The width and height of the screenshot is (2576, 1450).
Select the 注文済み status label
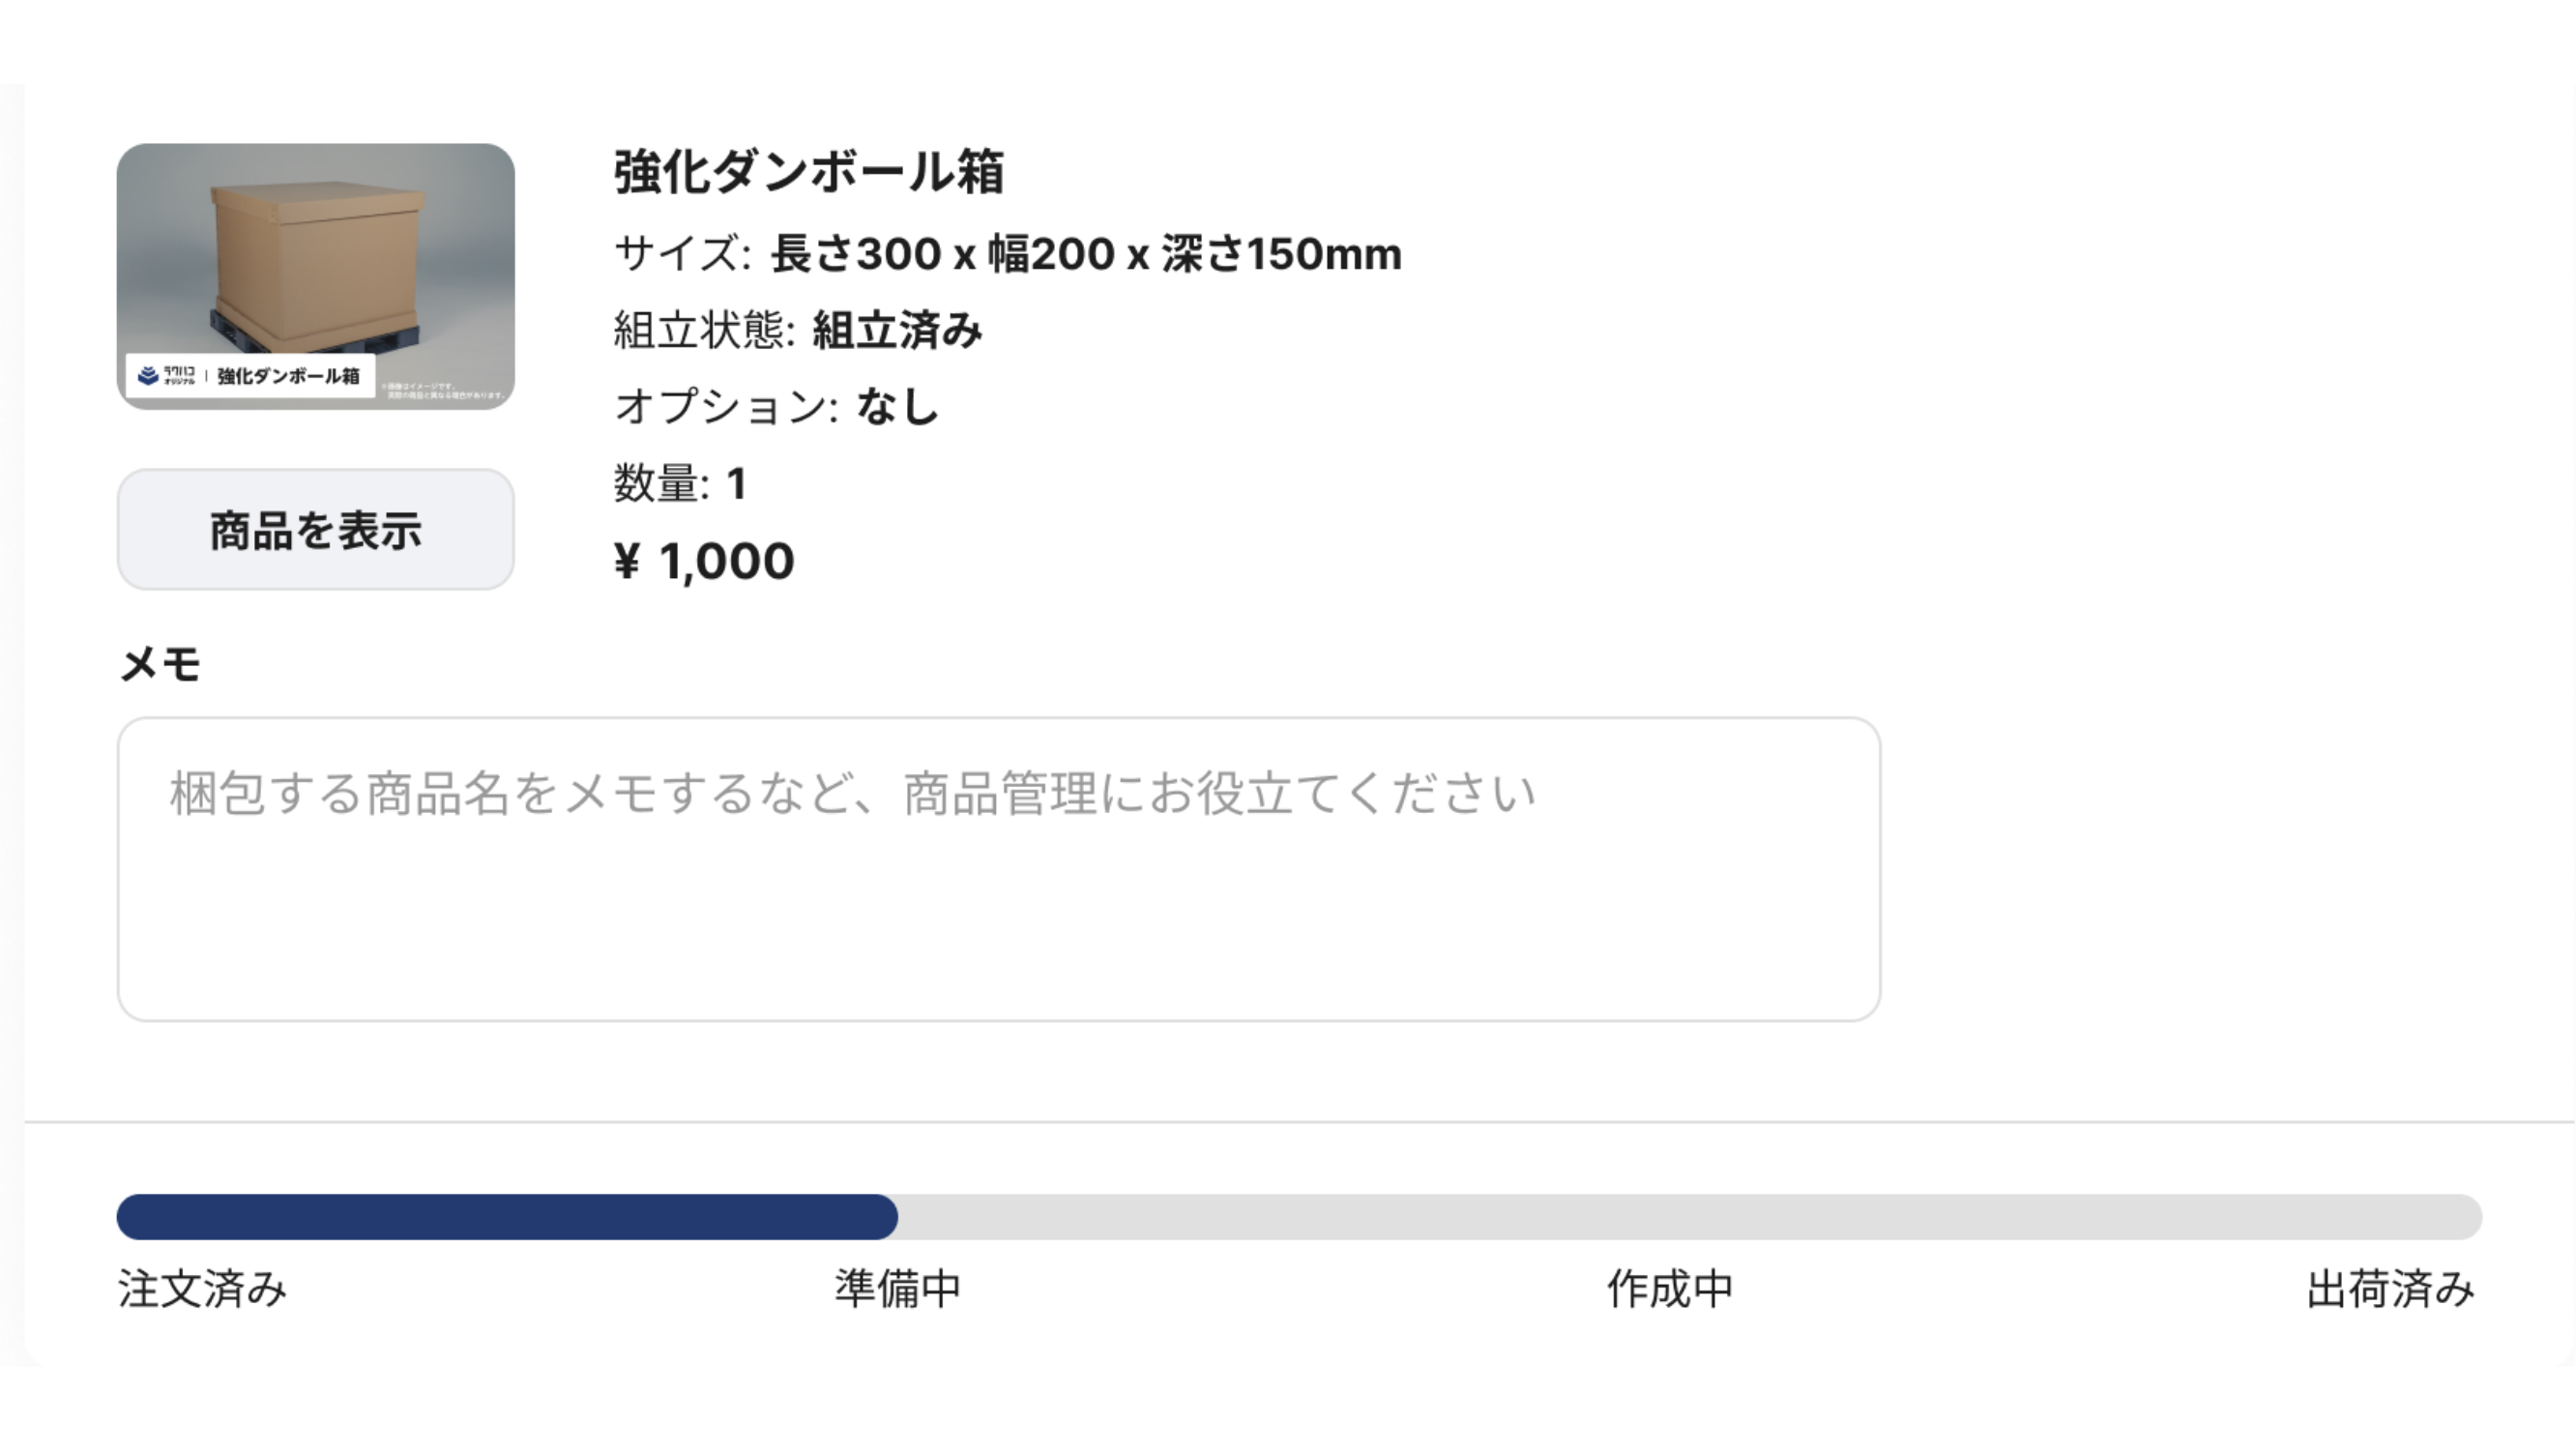tap(202, 1288)
